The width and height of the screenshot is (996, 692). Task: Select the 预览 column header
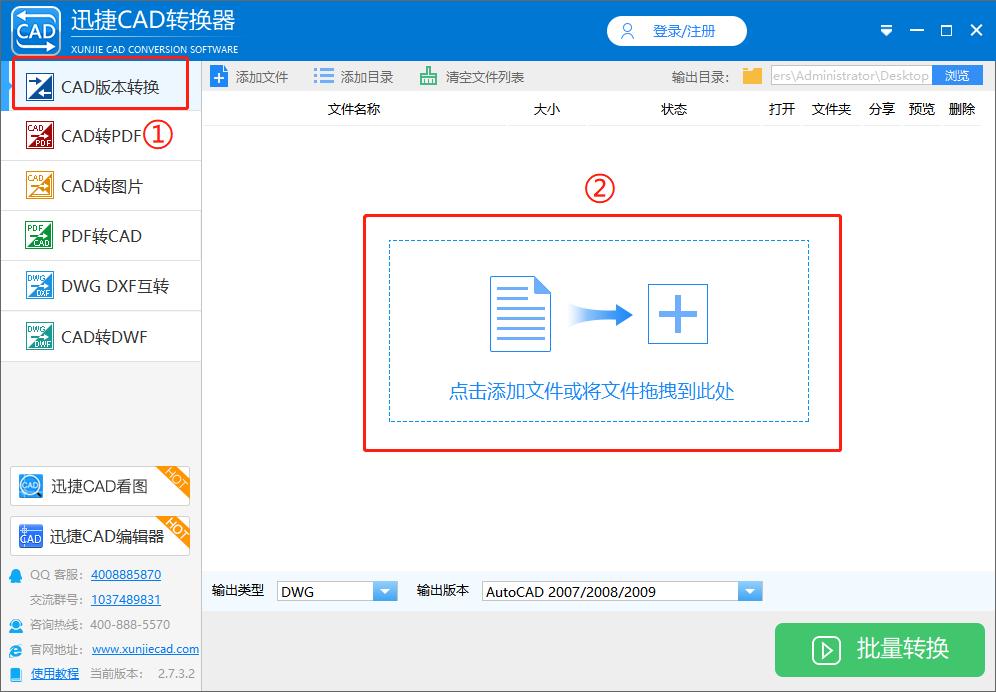[921, 109]
